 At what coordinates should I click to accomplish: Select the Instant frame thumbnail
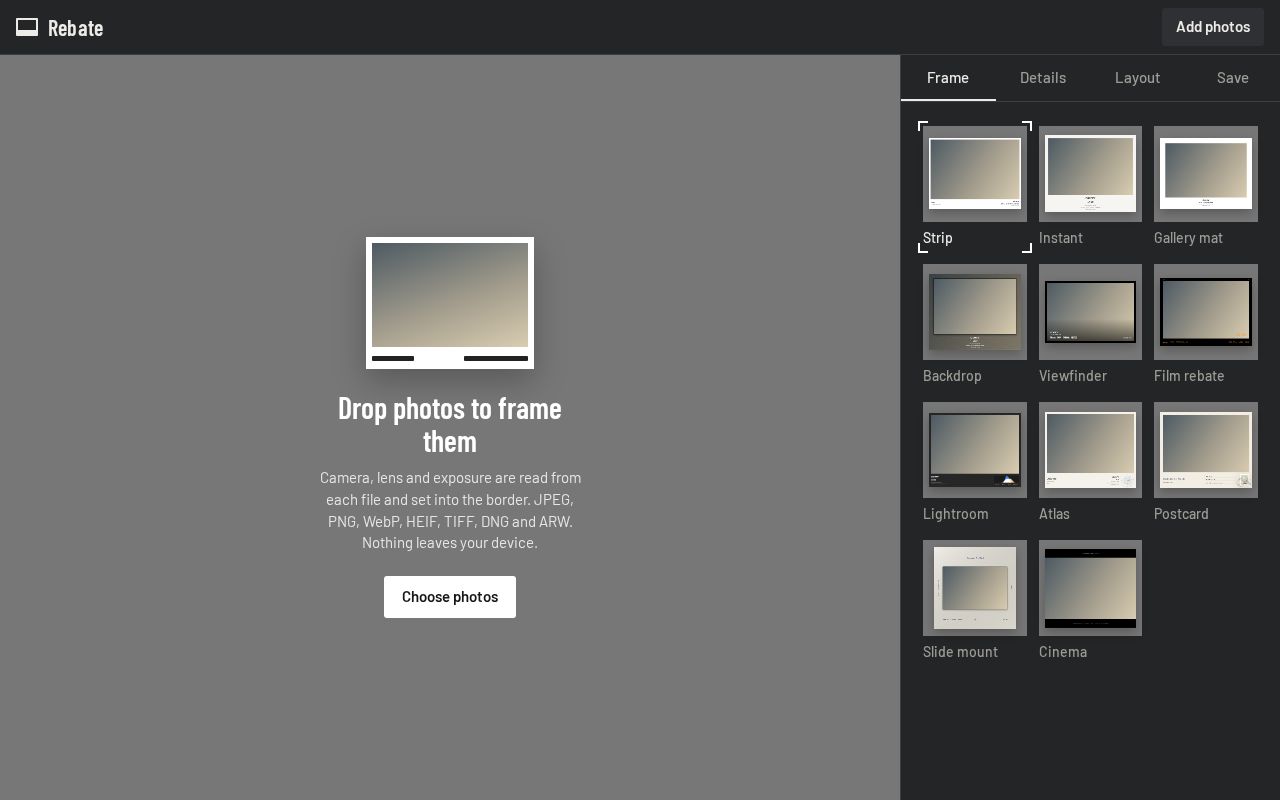(x=1090, y=174)
